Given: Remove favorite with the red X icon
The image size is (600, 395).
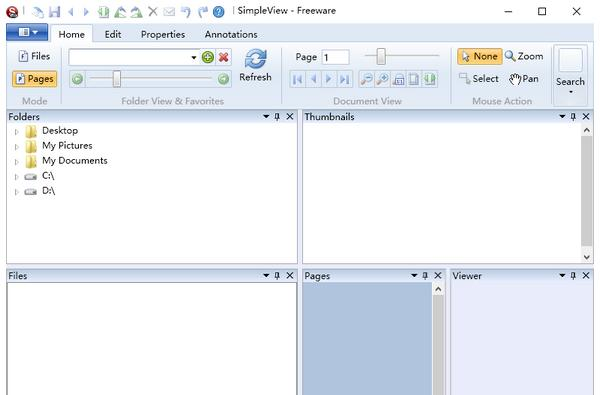Looking at the screenshot, I should (x=223, y=57).
